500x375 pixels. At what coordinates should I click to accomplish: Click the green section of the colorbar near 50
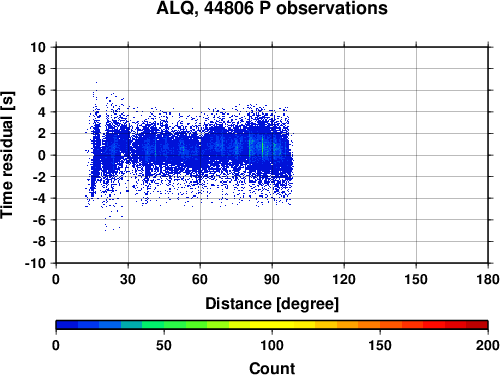(x=164, y=325)
